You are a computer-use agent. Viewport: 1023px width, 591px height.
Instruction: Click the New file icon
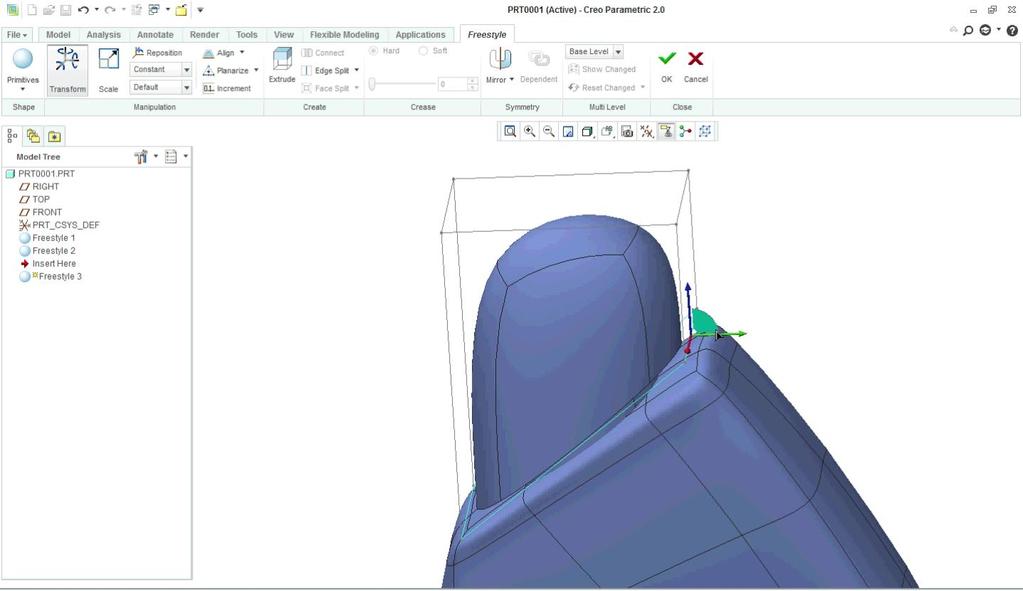(x=32, y=10)
